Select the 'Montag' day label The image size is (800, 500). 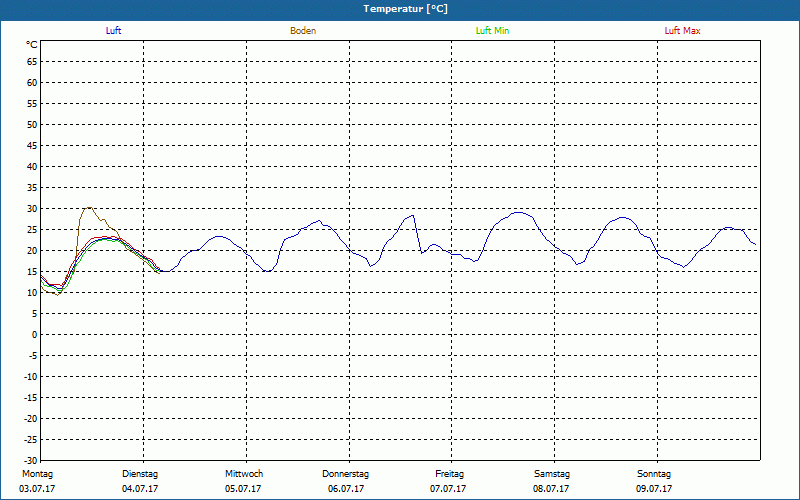pyautogui.click(x=37, y=474)
